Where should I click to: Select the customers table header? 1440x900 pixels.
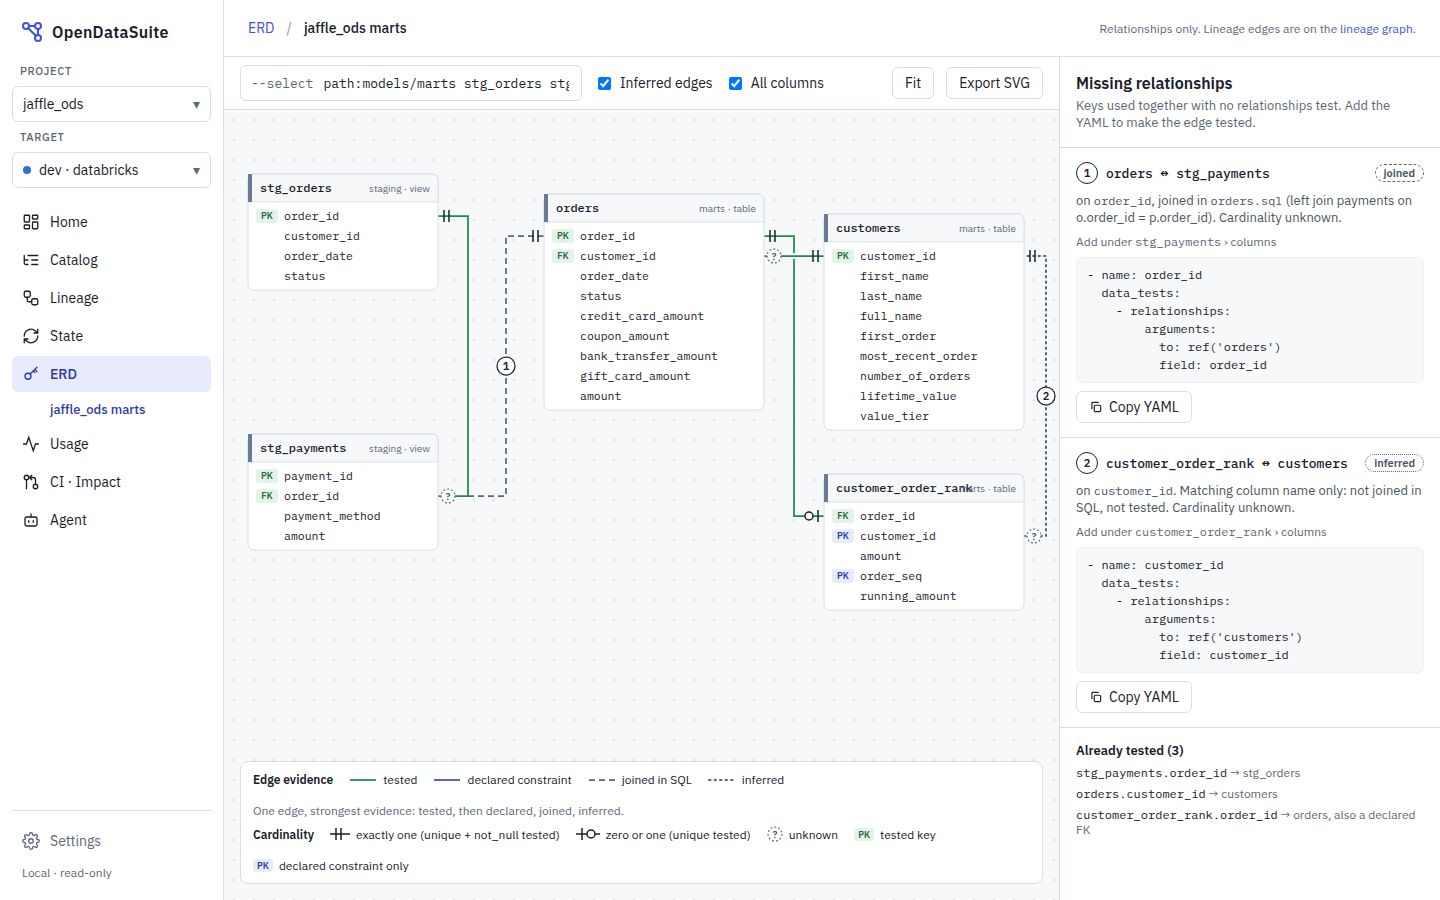click(924, 228)
